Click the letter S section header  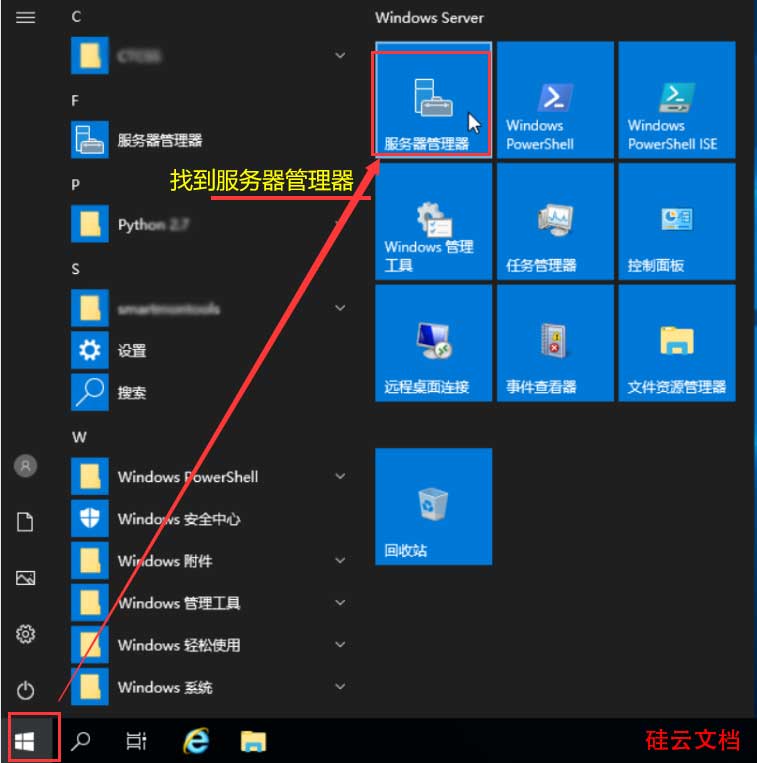point(75,269)
